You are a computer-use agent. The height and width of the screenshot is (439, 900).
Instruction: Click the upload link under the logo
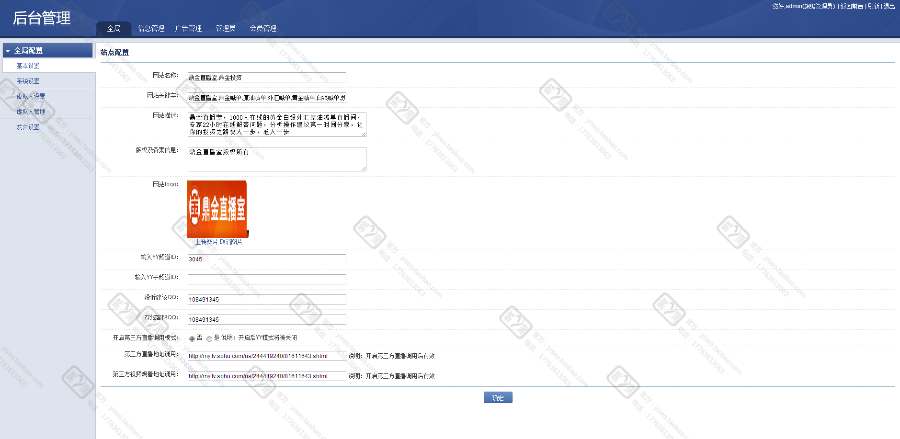218,242
